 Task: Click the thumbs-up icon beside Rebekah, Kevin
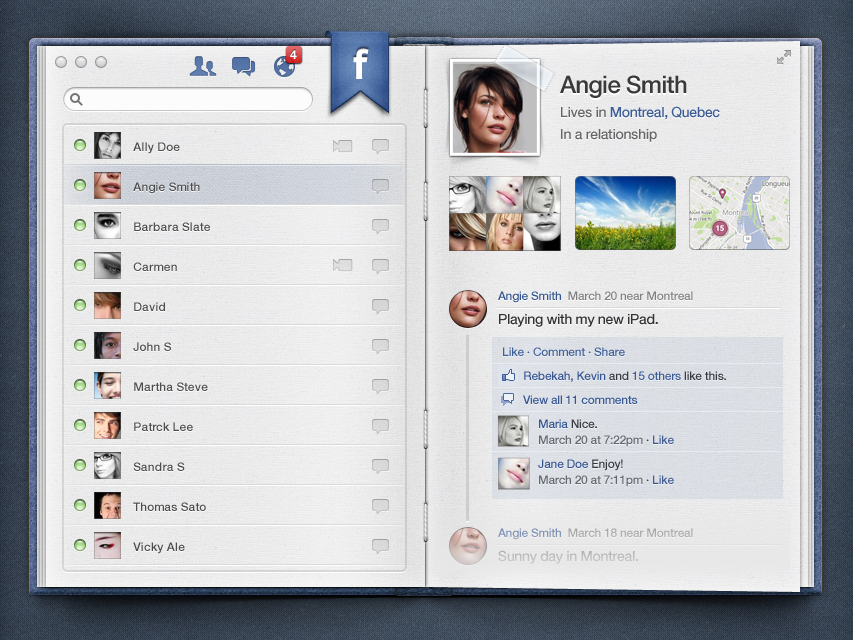pyautogui.click(x=508, y=376)
